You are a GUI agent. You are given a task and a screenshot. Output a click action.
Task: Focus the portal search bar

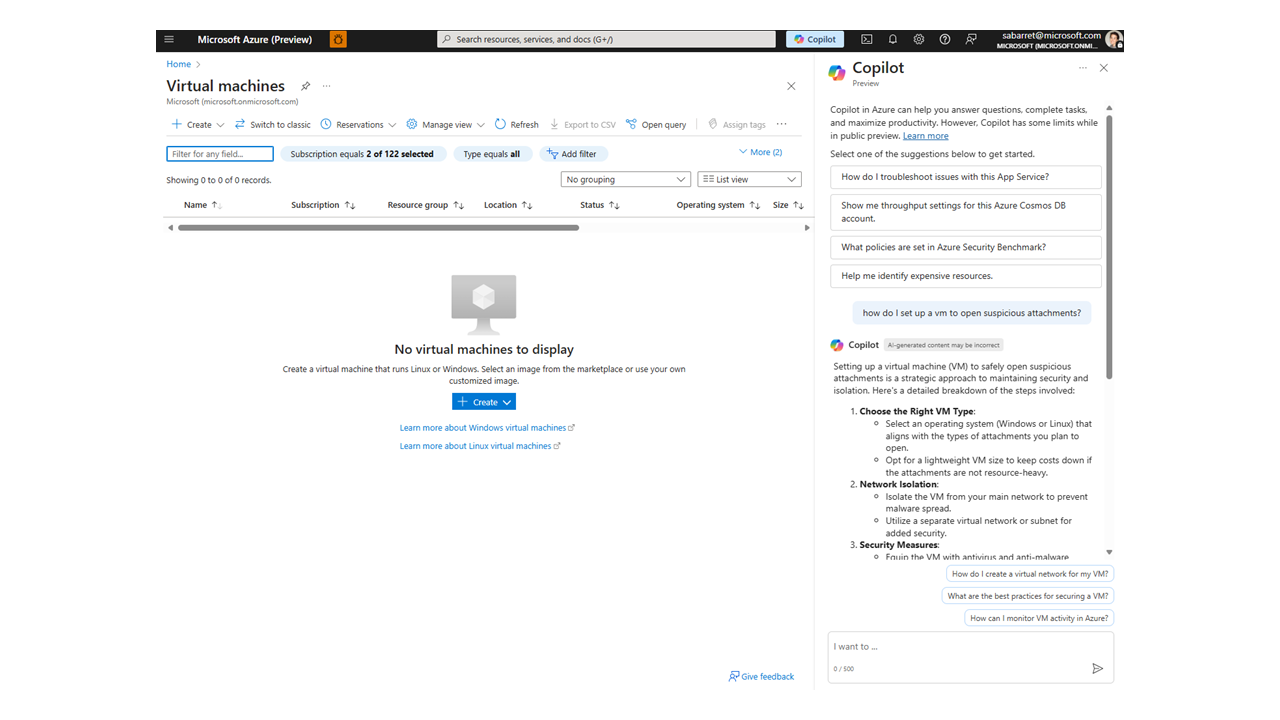(606, 39)
